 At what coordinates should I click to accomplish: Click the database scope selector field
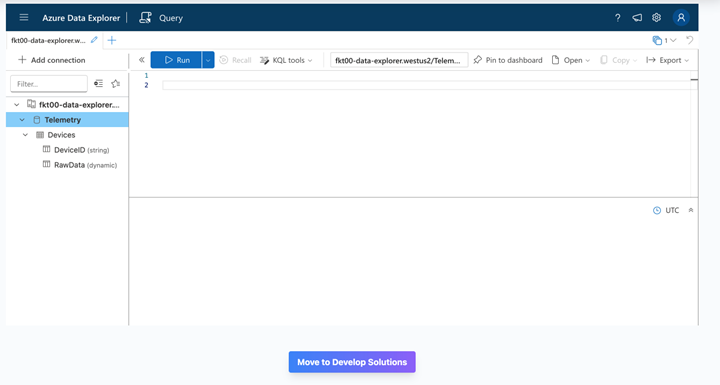point(399,60)
